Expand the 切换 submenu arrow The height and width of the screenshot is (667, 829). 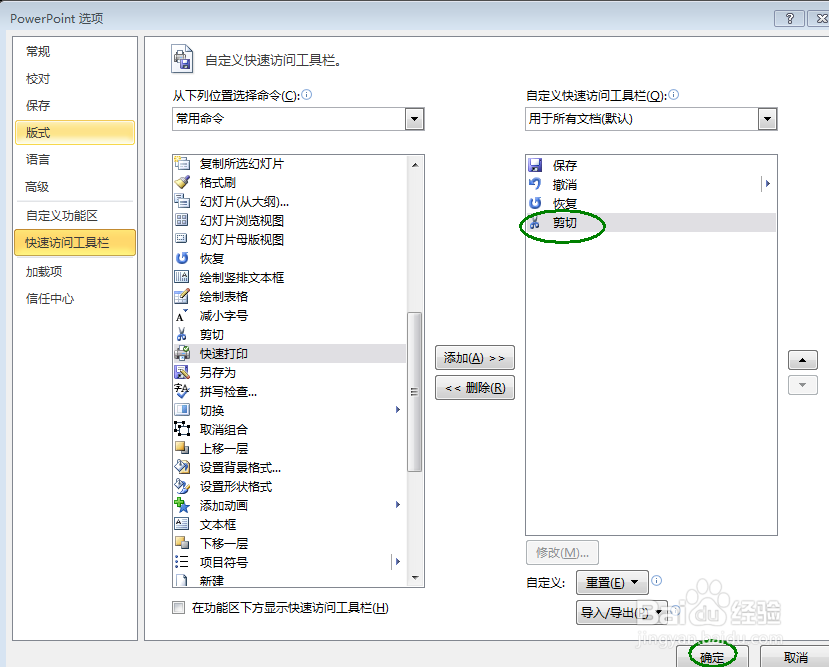point(398,410)
